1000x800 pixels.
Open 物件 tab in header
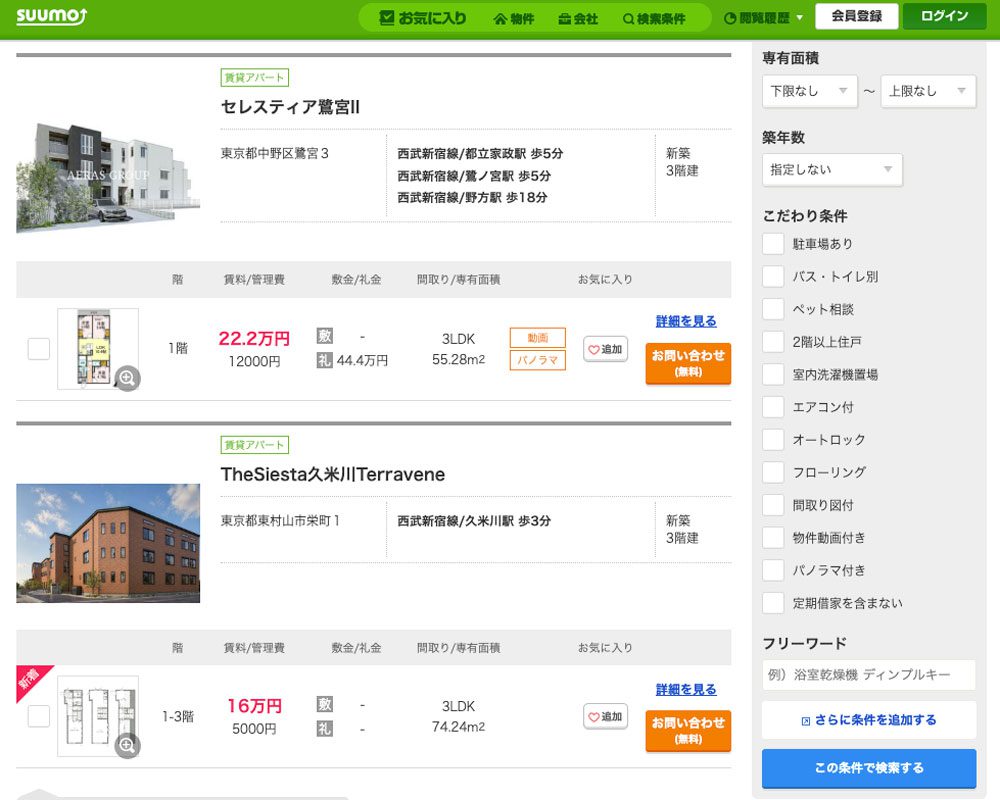pyautogui.click(x=513, y=19)
